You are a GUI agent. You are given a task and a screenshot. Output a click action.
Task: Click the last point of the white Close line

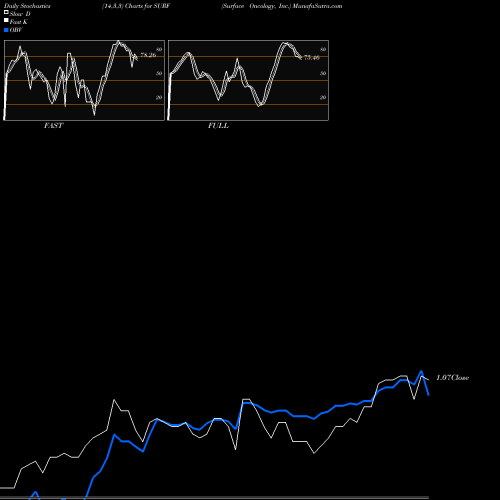point(428,379)
